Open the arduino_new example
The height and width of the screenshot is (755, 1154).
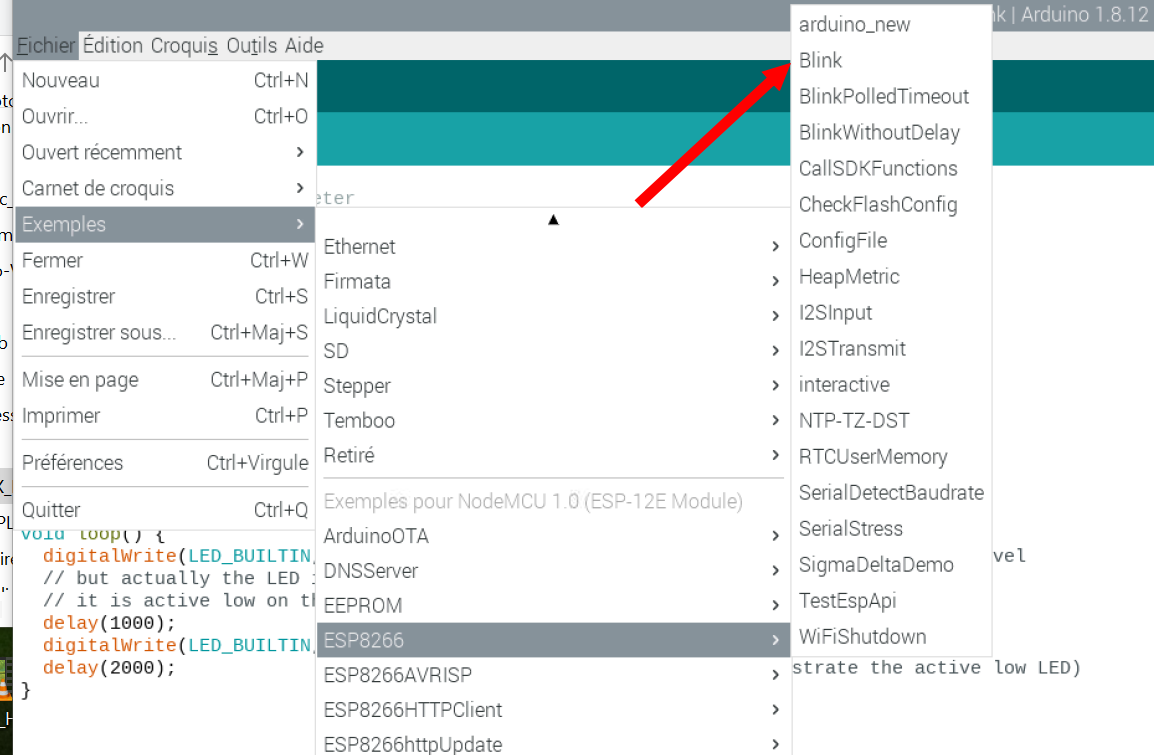pyautogui.click(x=891, y=24)
